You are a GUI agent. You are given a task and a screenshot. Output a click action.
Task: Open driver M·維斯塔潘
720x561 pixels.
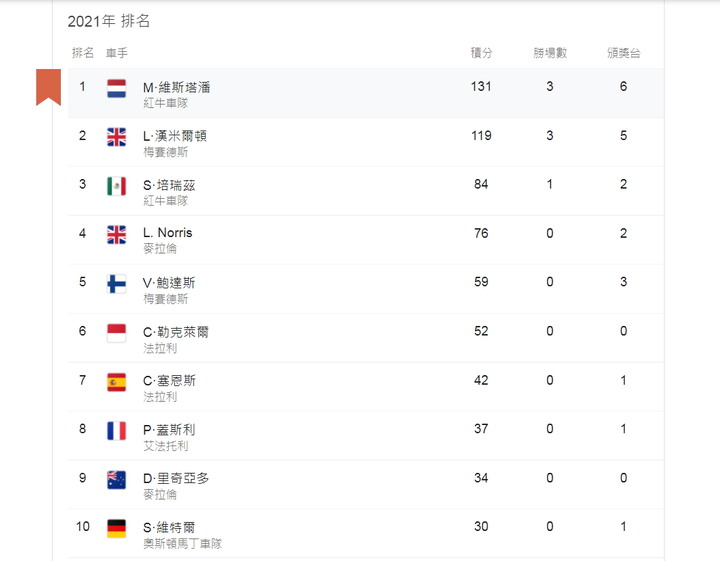177,87
